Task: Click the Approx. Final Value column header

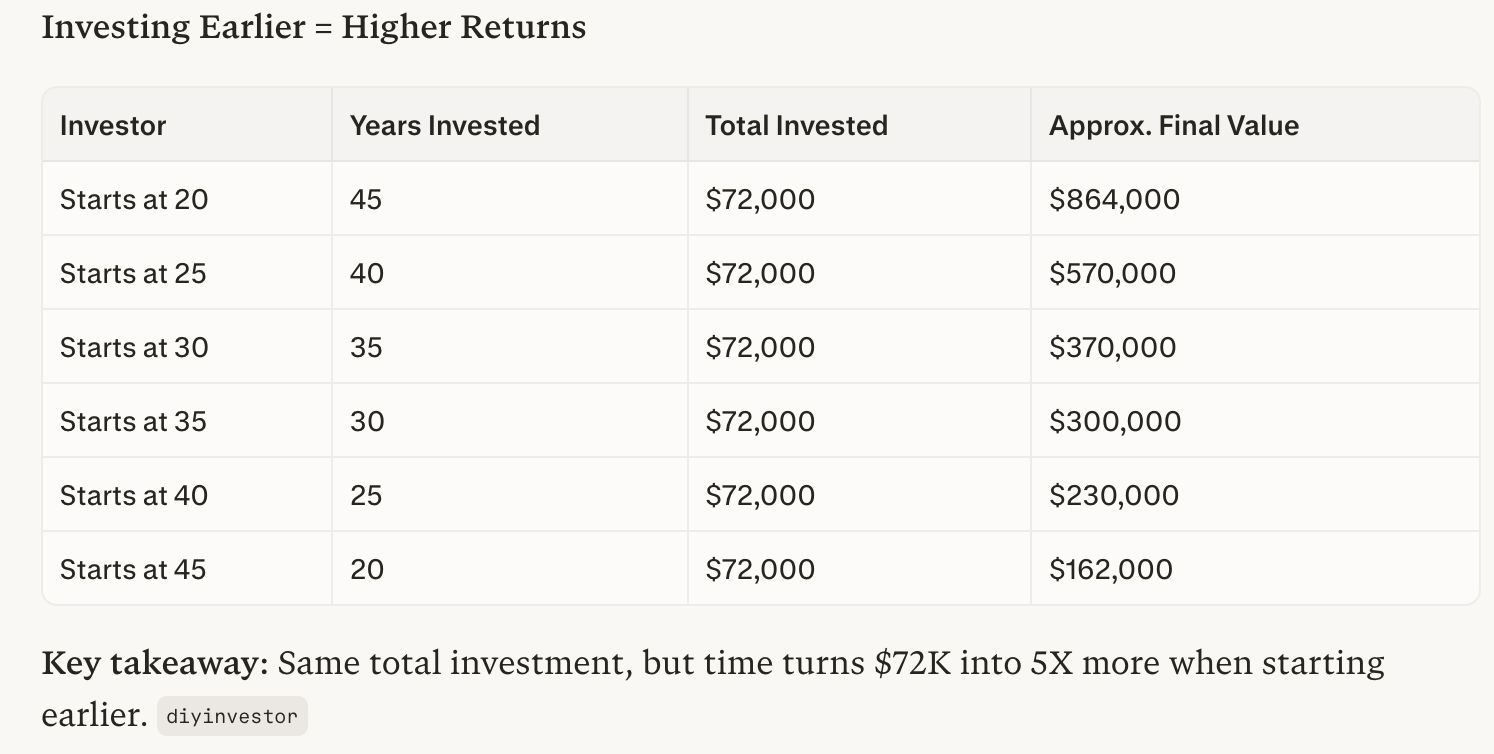Action: [1173, 126]
